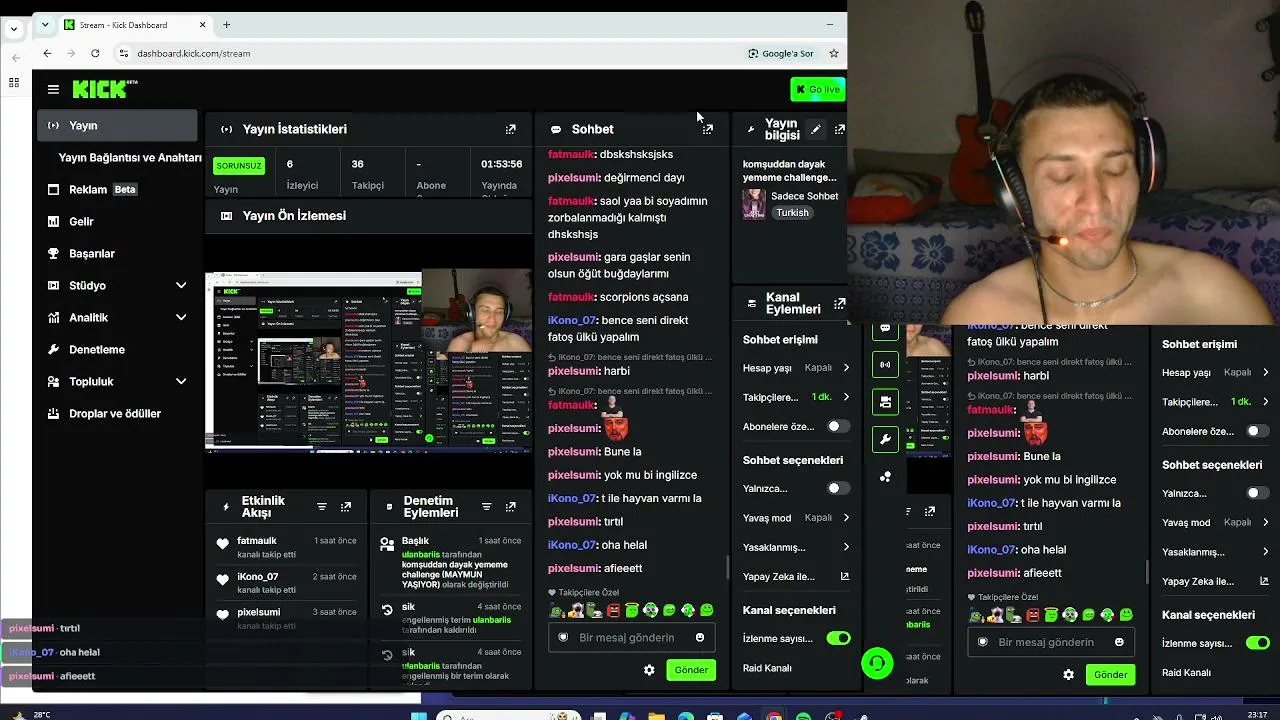This screenshot has width=1280, height=720.
Task: Open the emoji picker in the browser chat box
Action: click(700, 637)
